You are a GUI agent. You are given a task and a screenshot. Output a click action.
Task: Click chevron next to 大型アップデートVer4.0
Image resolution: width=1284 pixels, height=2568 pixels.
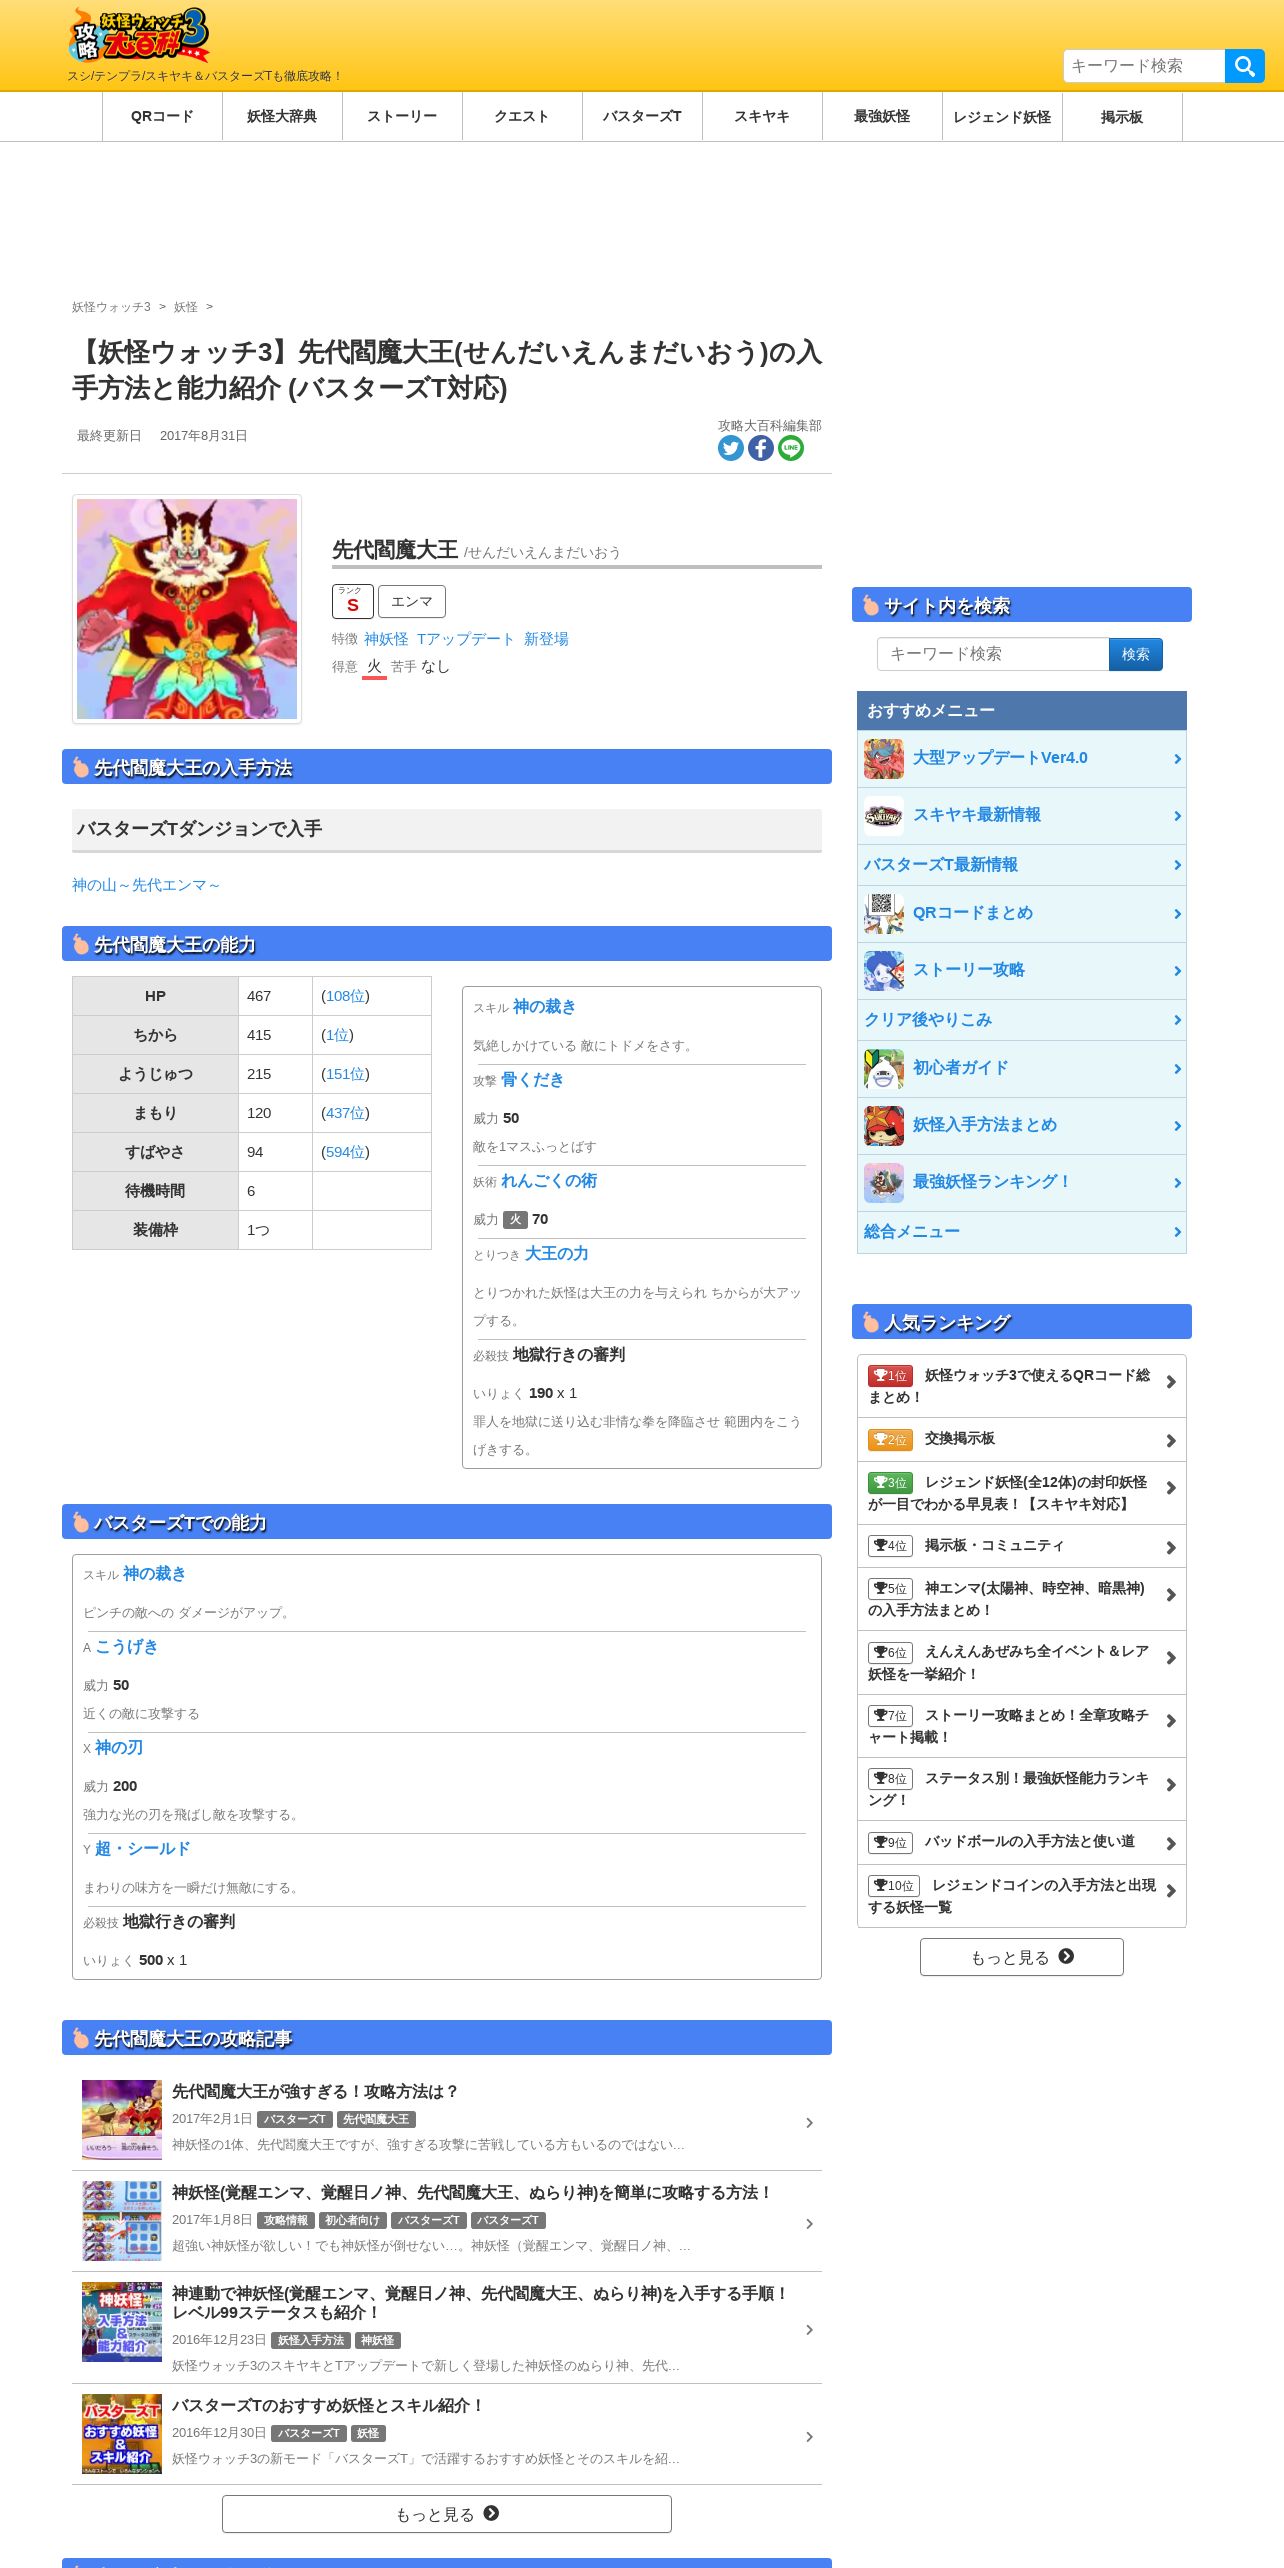[1177, 759]
